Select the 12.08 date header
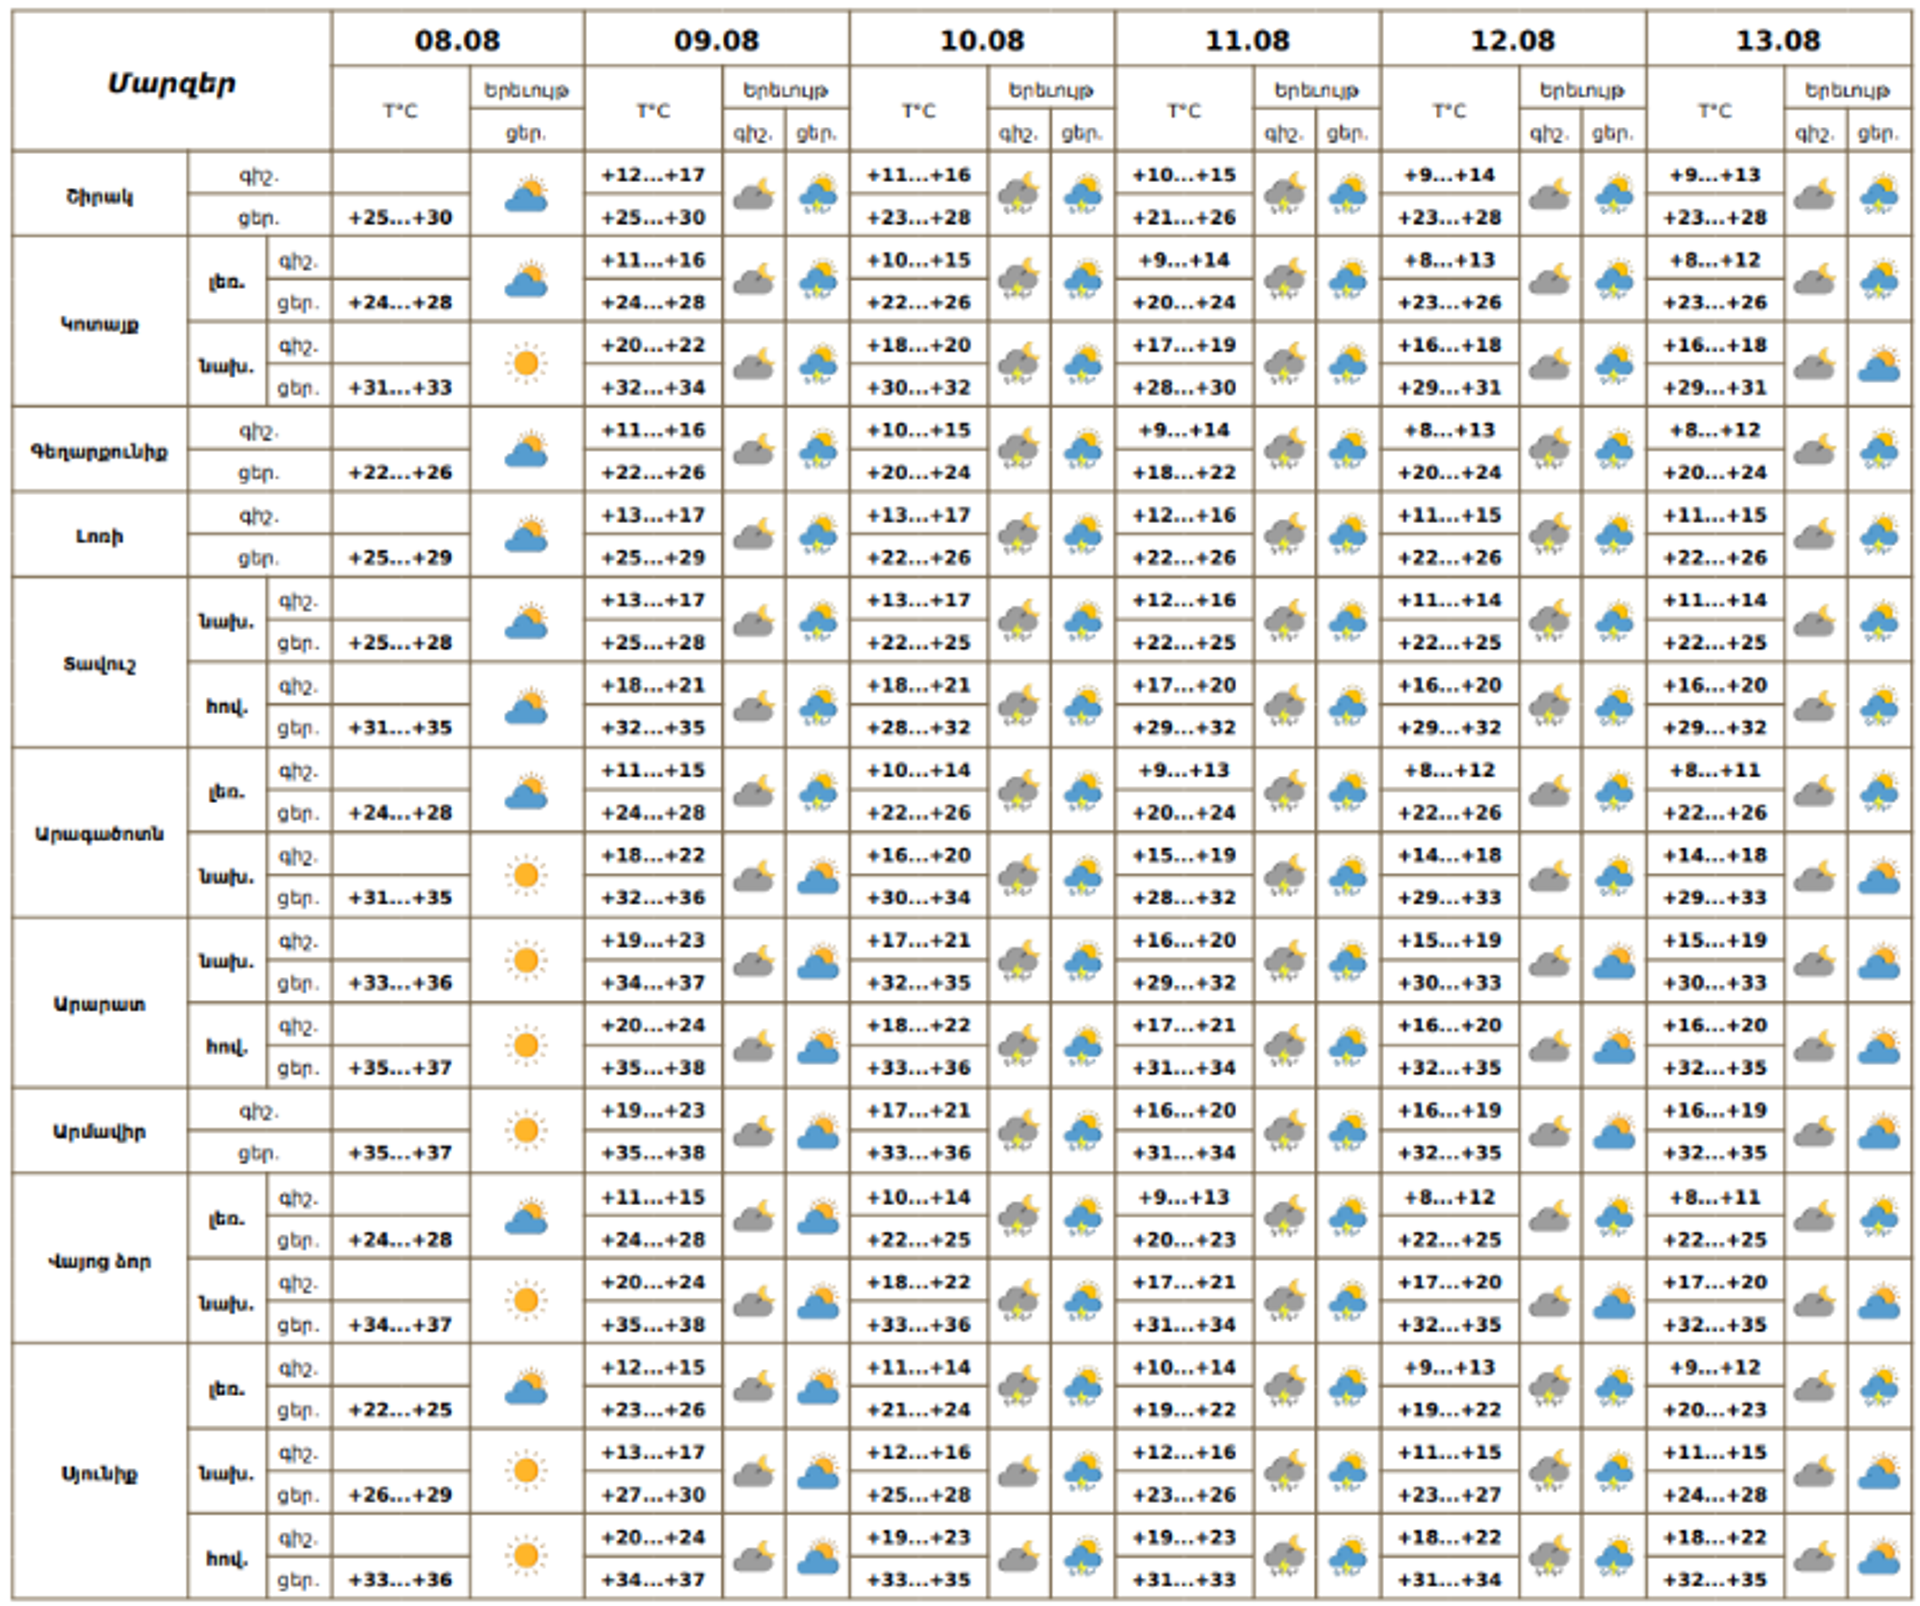 pyautogui.click(x=1513, y=40)
